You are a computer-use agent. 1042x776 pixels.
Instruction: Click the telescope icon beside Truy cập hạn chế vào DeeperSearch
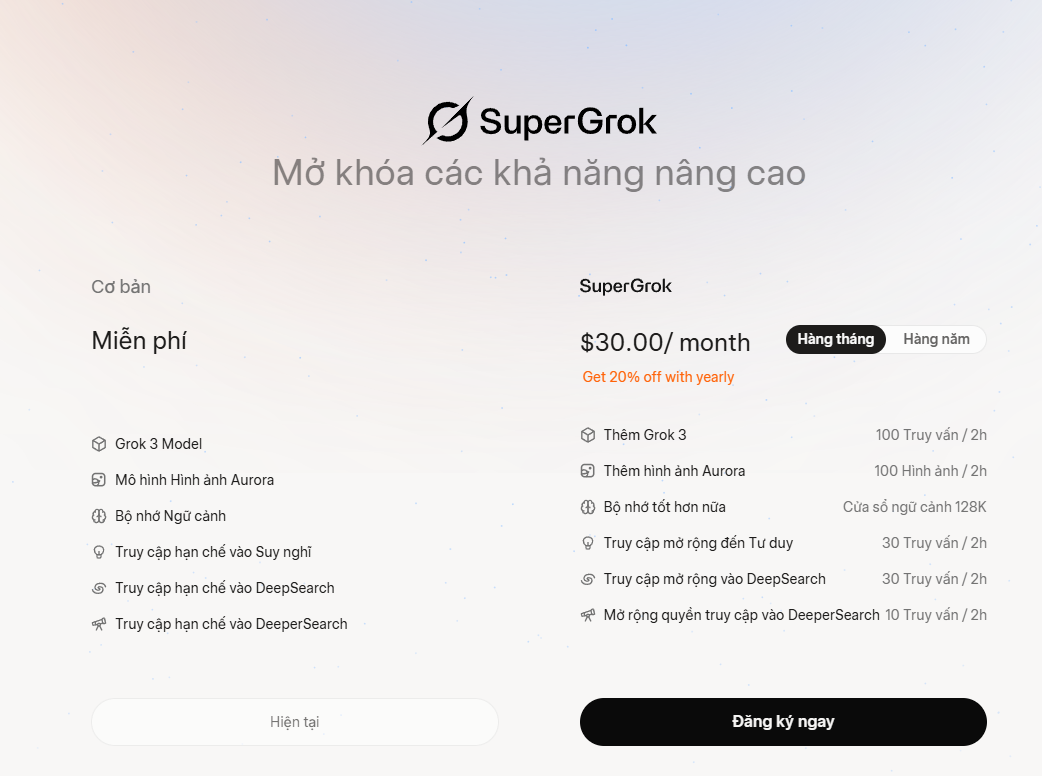click(x=99, y=624)
